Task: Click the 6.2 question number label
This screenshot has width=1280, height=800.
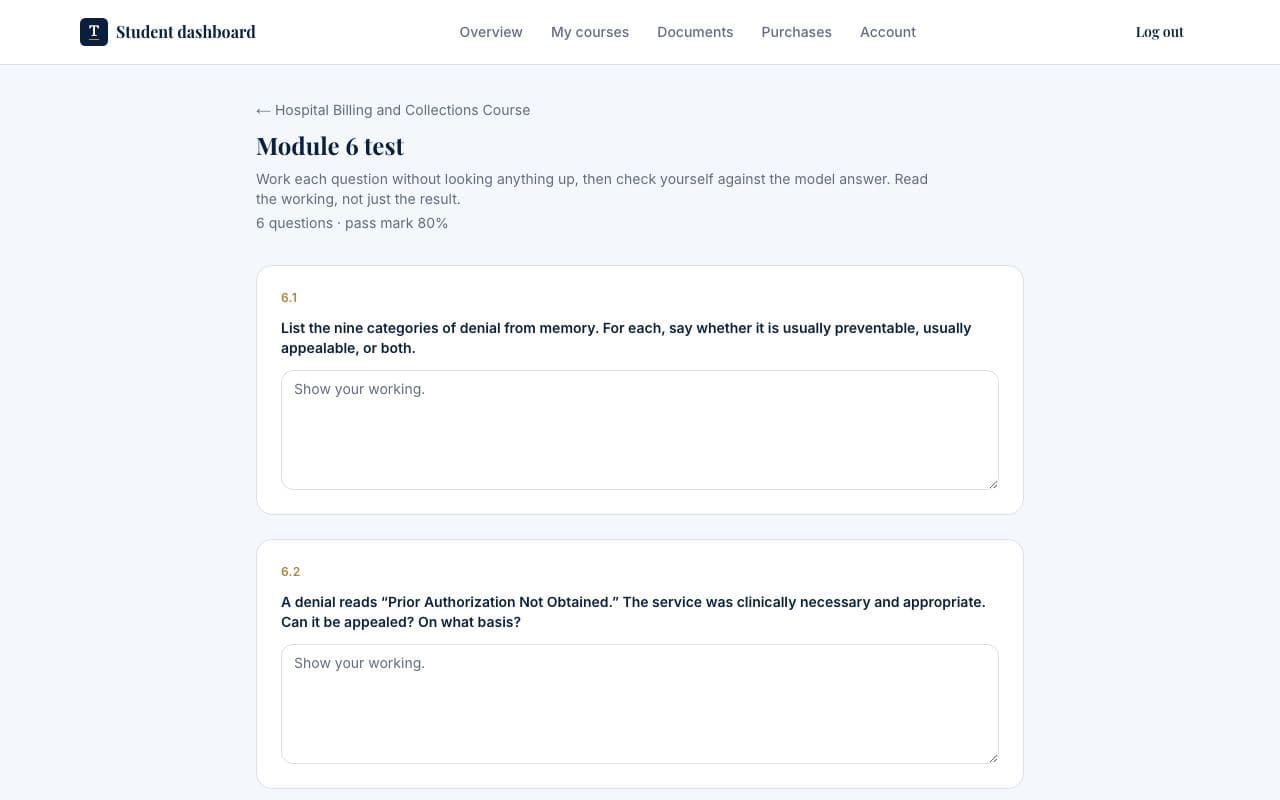Action: [291, 572]
